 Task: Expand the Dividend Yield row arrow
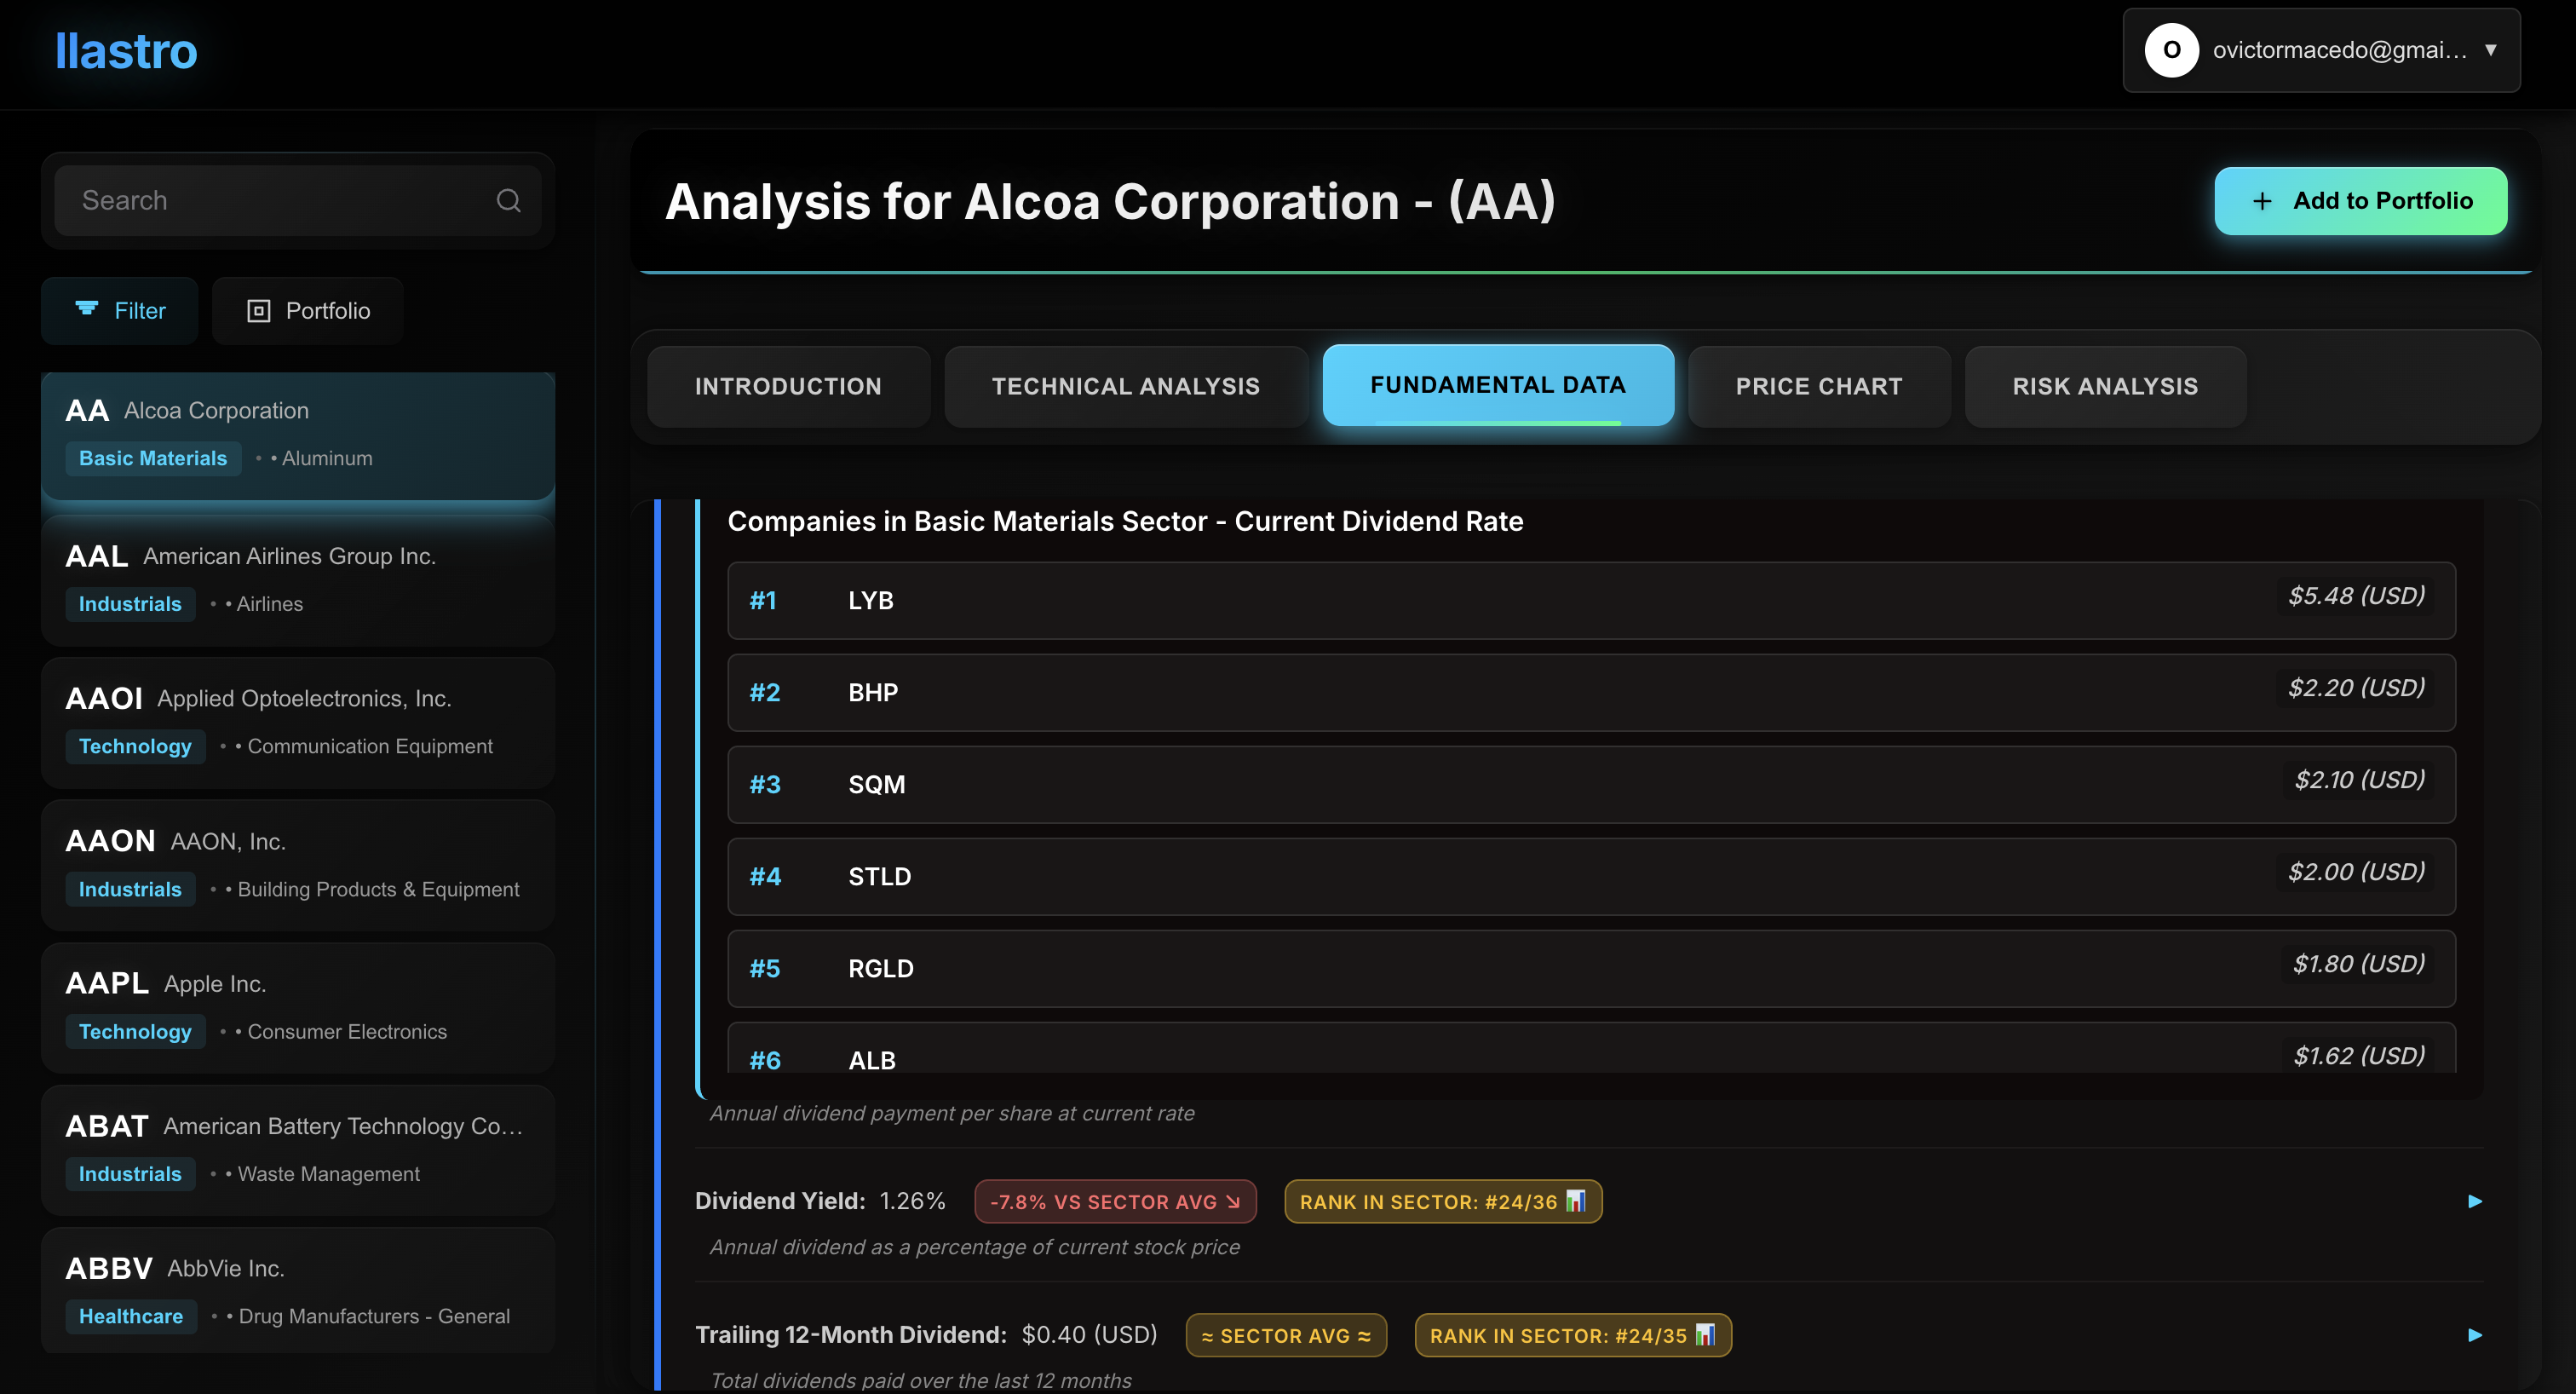click(x=2475, y=1201)
